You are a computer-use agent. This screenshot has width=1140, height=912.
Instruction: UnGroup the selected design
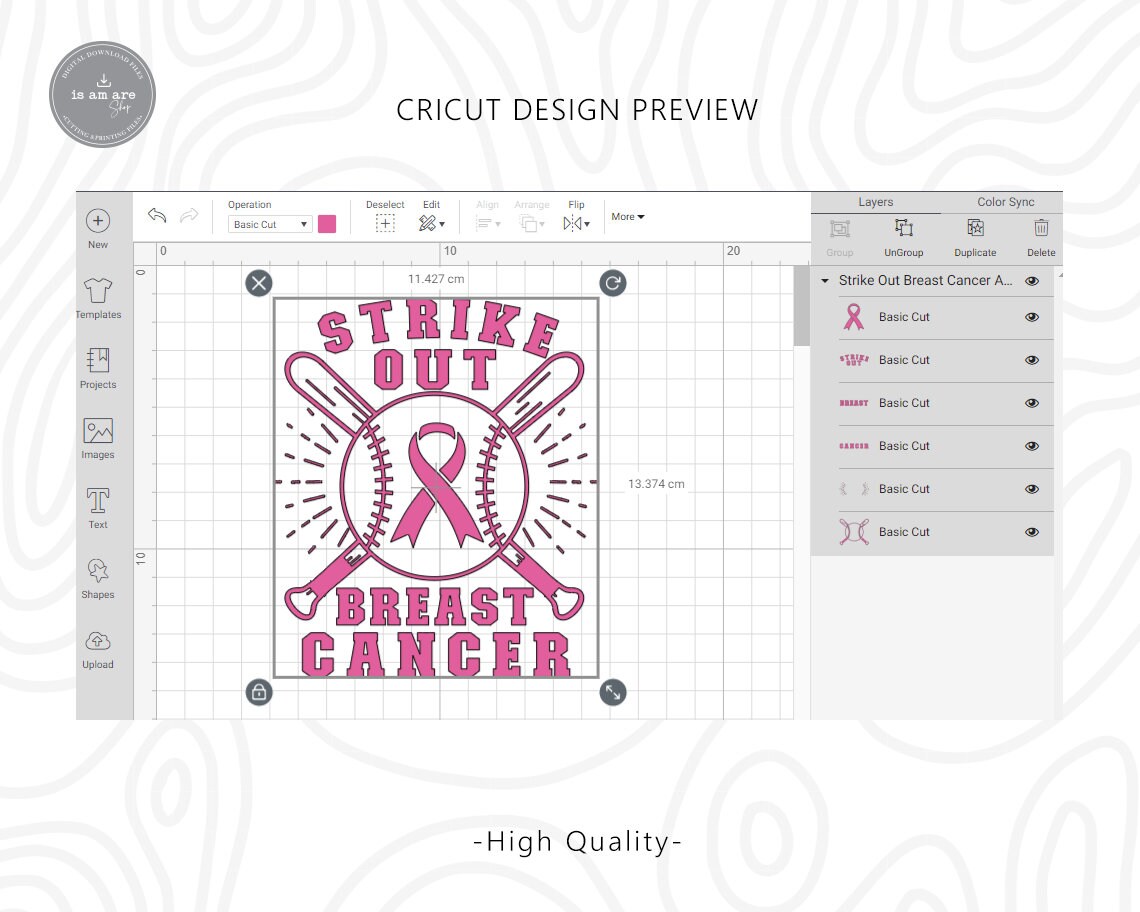pyautogui.click(x=903, y=237)
